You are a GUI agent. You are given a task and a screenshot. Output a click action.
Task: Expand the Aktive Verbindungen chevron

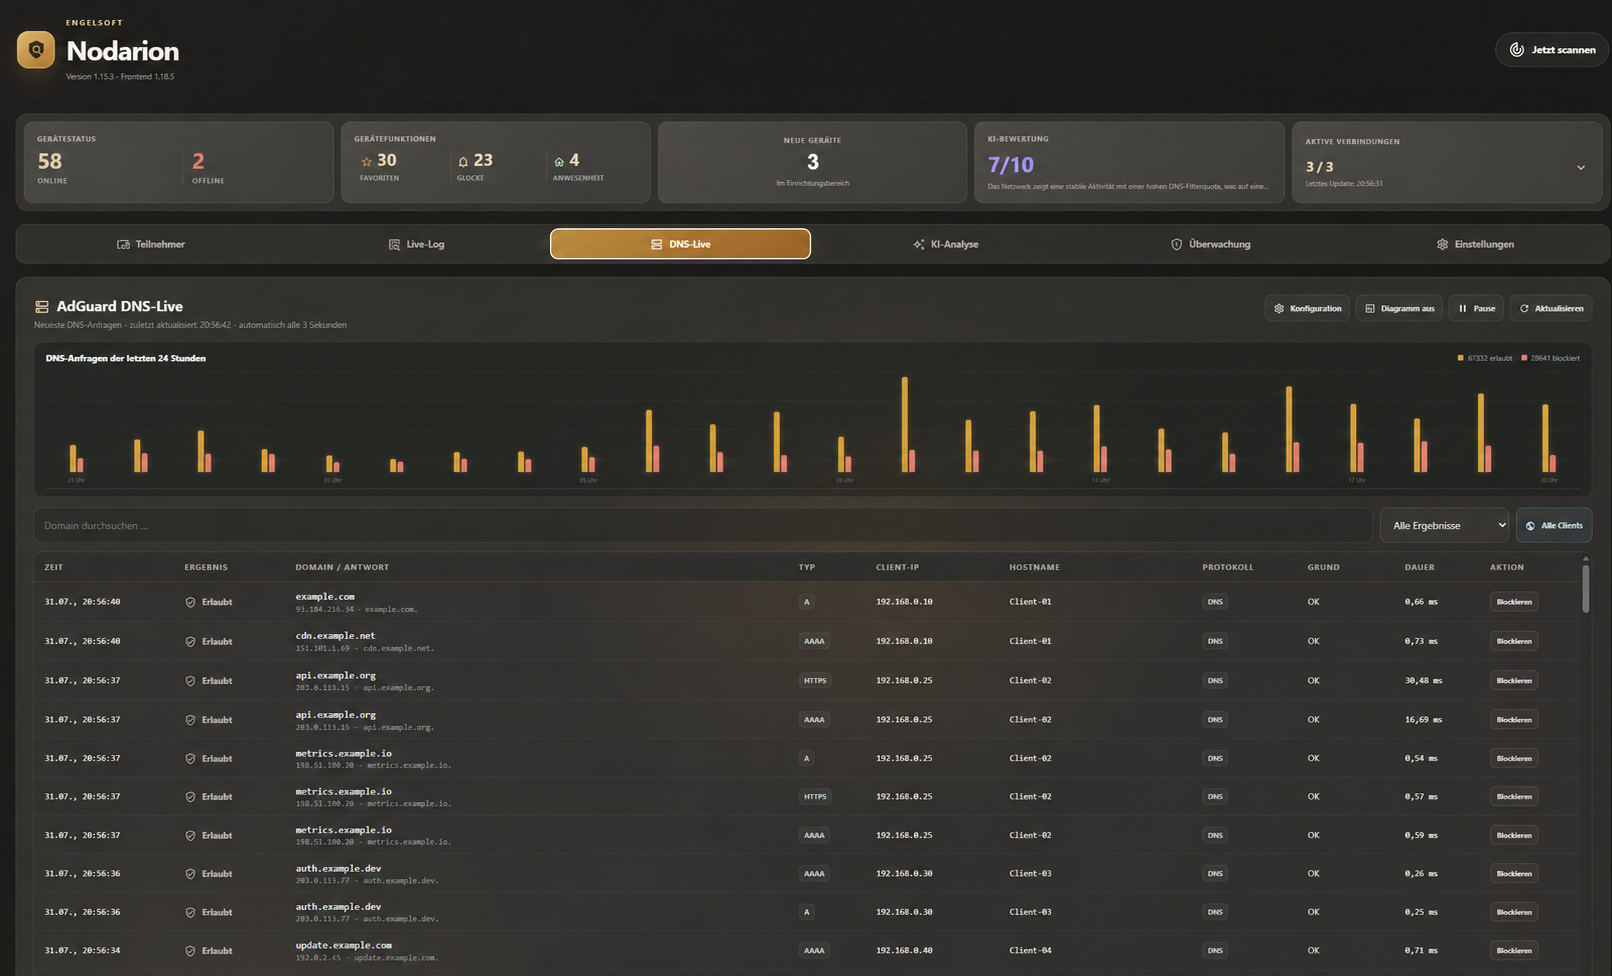[x=1581, y=167]
